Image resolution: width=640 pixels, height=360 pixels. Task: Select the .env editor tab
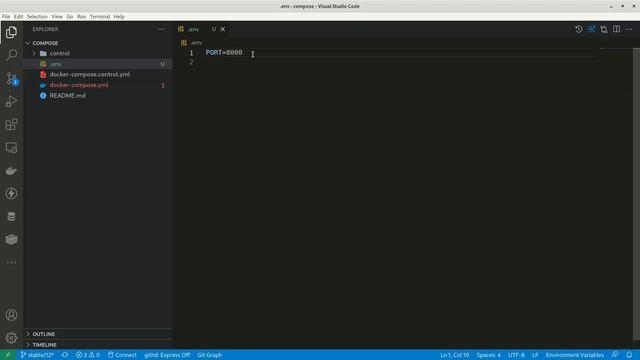202,29
